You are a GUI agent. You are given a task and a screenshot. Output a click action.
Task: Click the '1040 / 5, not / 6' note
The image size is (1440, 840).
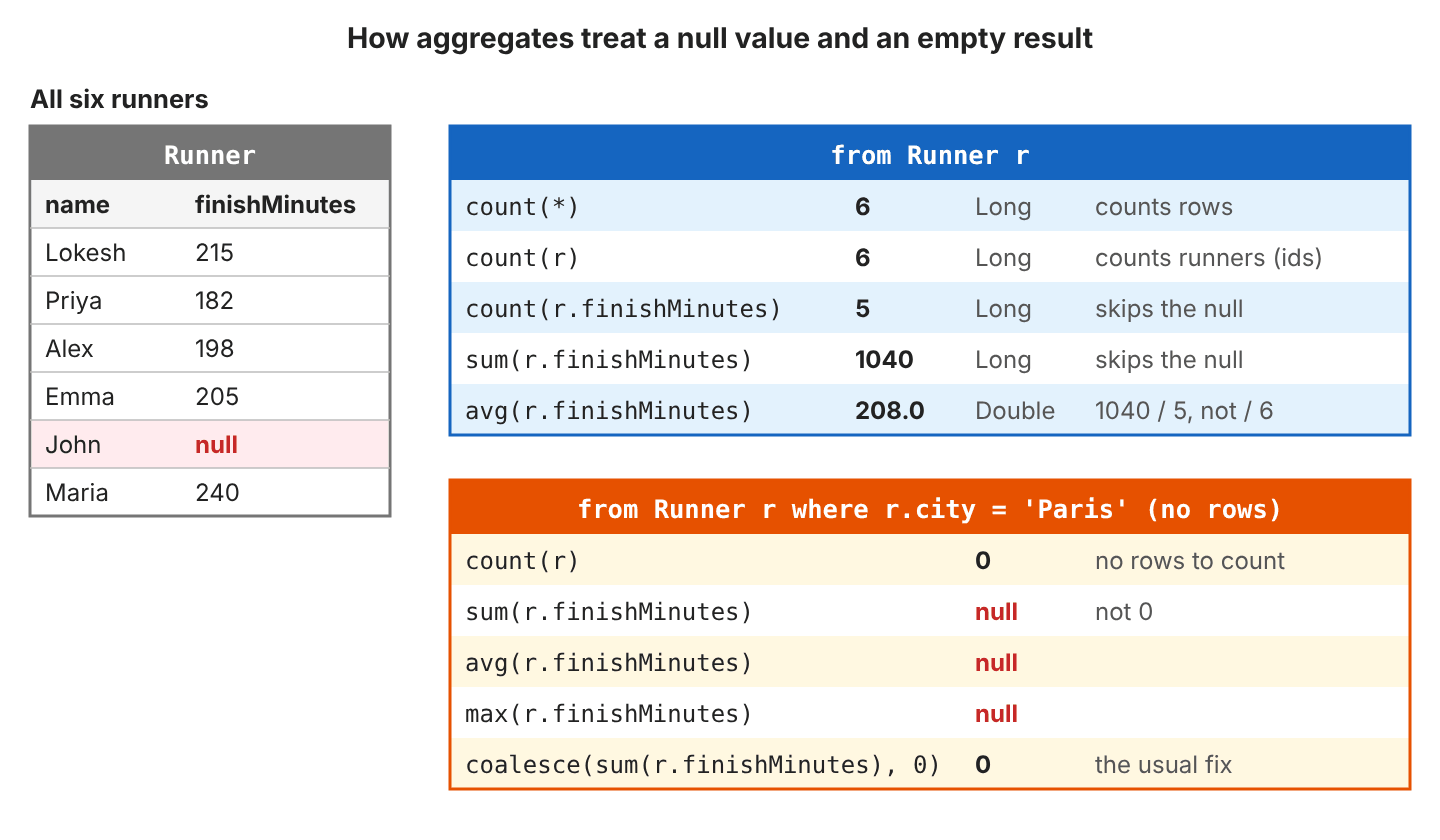coord(1184,411)
